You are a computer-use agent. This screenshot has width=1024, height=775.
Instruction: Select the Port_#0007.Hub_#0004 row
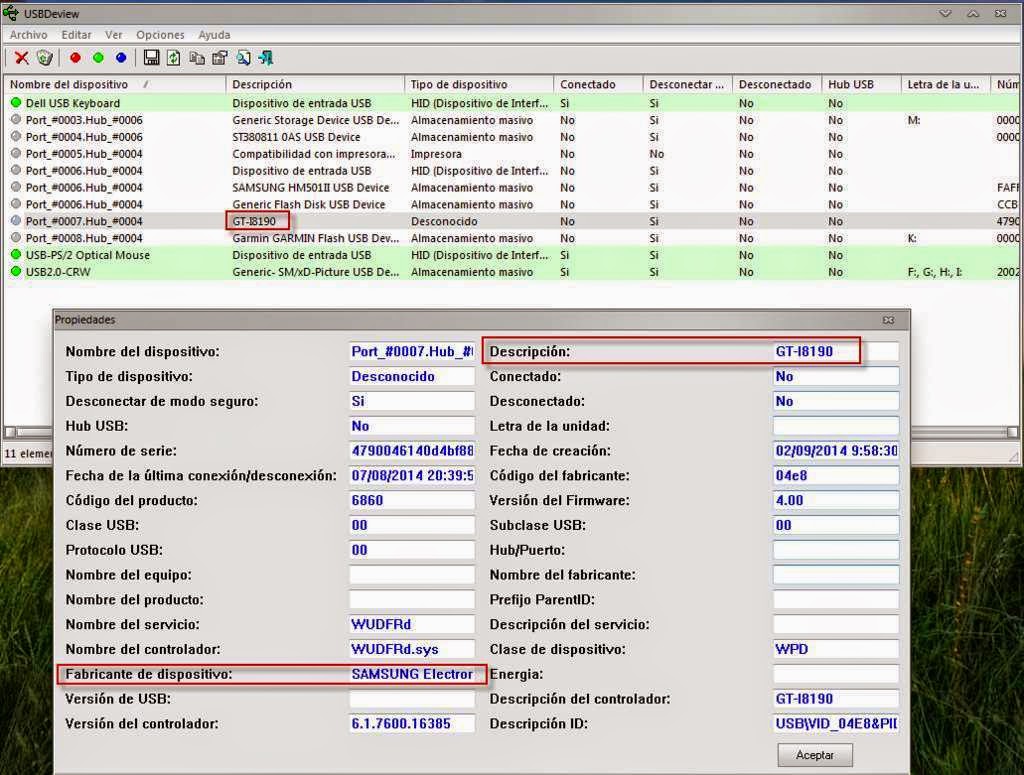(x=511, y=221)
